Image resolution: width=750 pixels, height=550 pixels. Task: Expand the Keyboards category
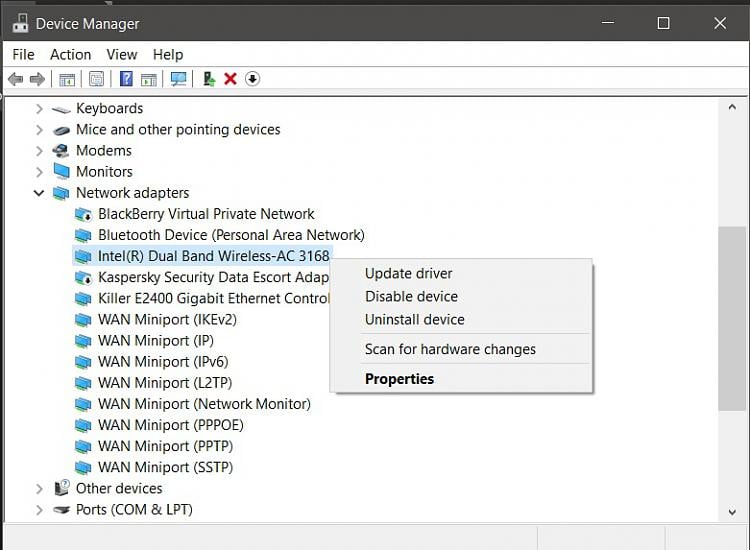[x=39, y=109]
